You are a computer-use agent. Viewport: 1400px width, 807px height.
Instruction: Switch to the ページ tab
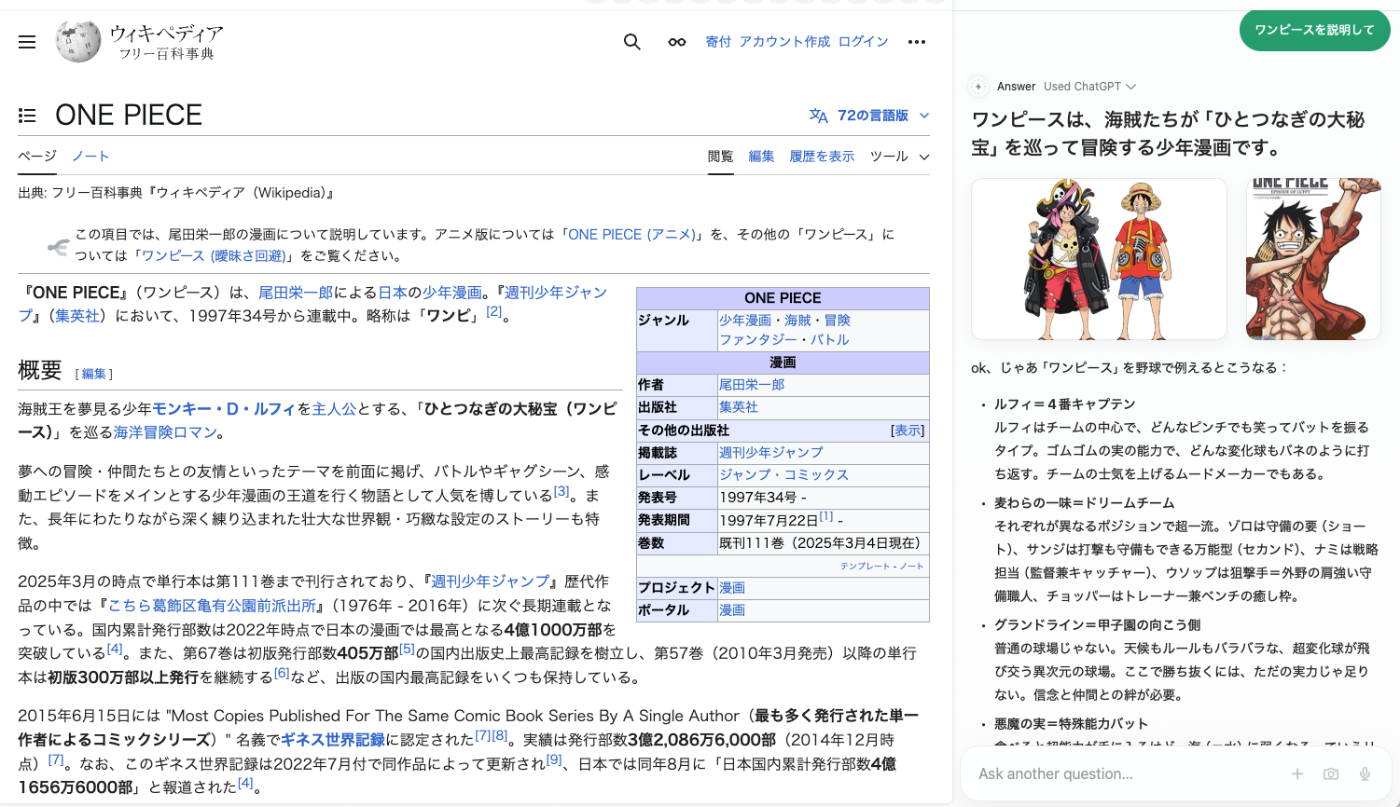[37, 156]
